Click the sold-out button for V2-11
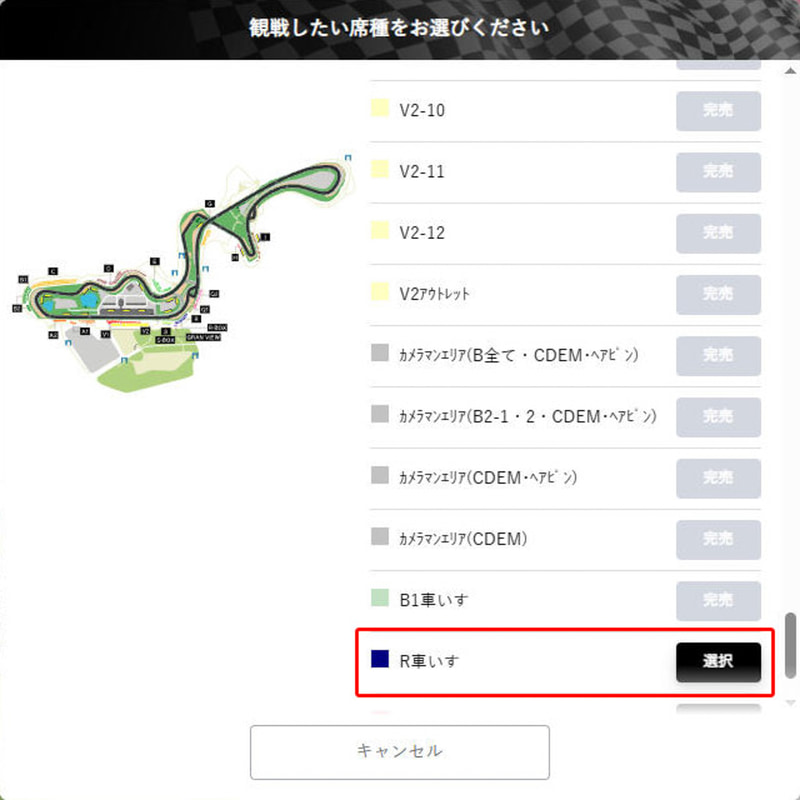Viewport: 800px width, 800px height. pyautogui.click(x=718, y=172)
